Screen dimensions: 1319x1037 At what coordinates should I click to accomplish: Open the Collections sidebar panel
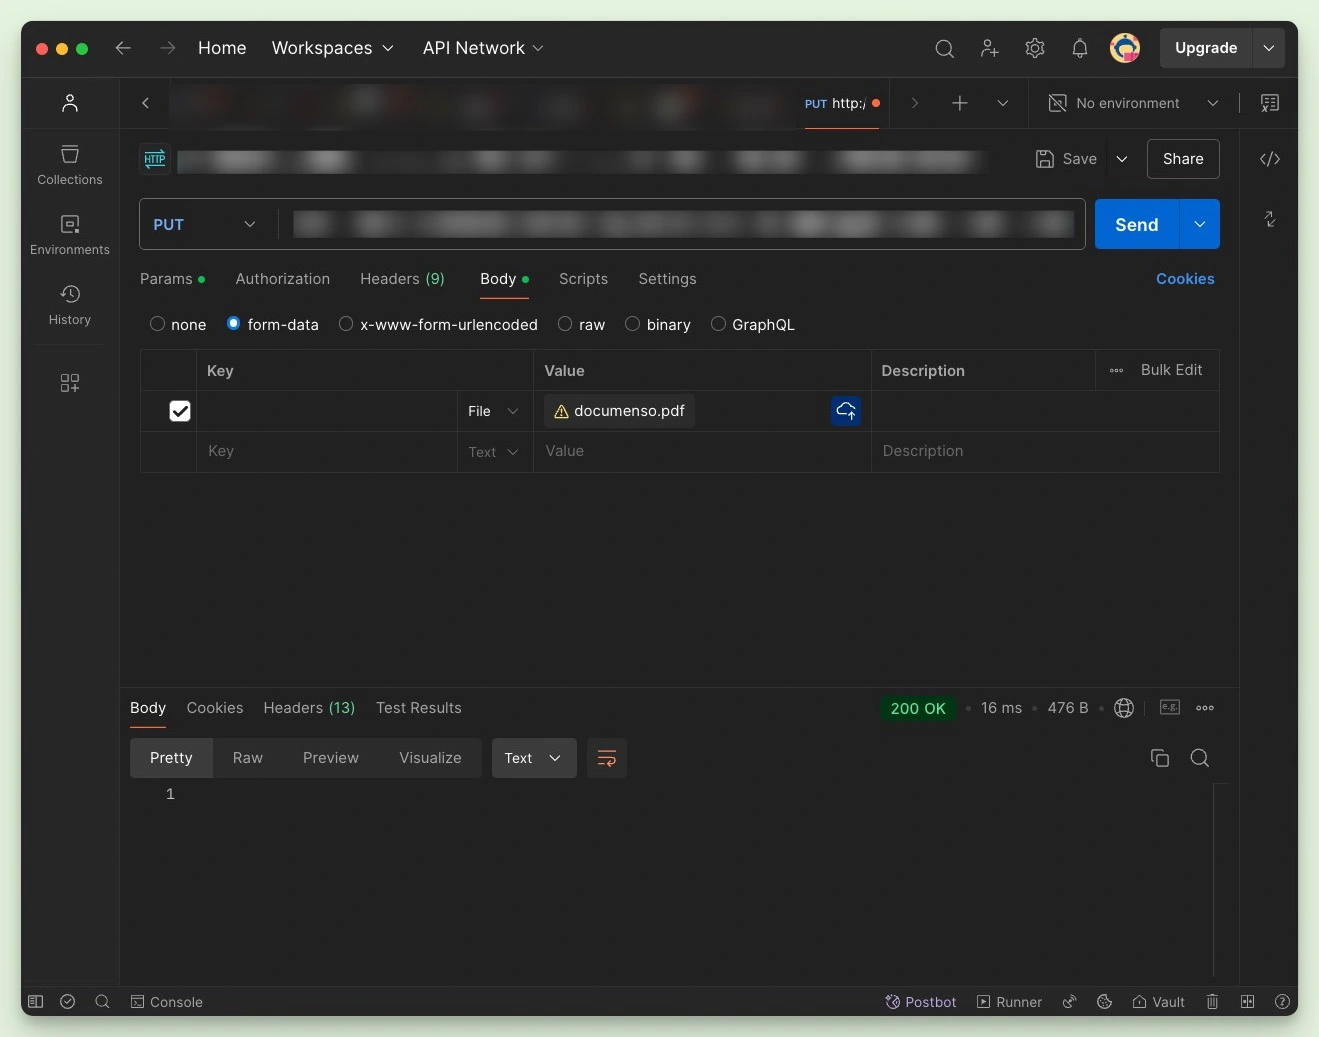pyautogui.click(x=70, y=165)
